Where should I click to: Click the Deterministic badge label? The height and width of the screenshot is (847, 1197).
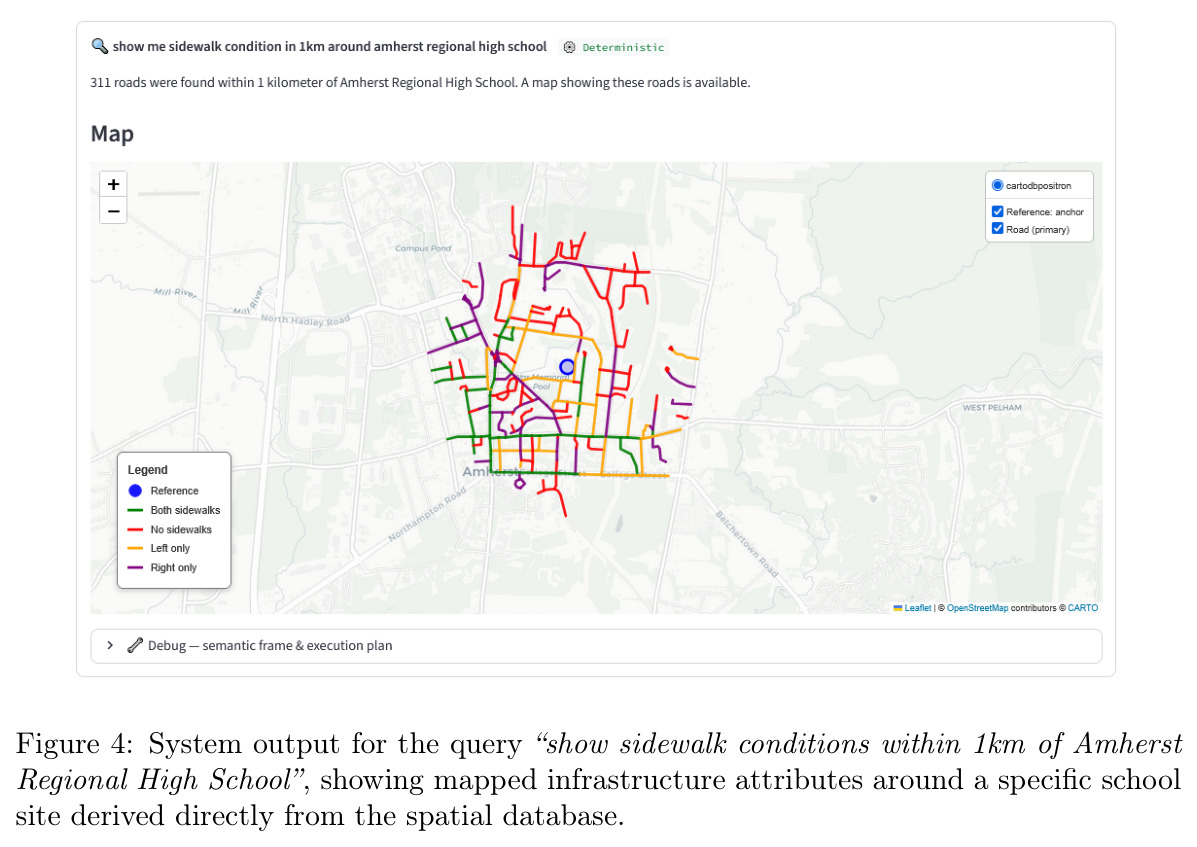tap(623, 47)
